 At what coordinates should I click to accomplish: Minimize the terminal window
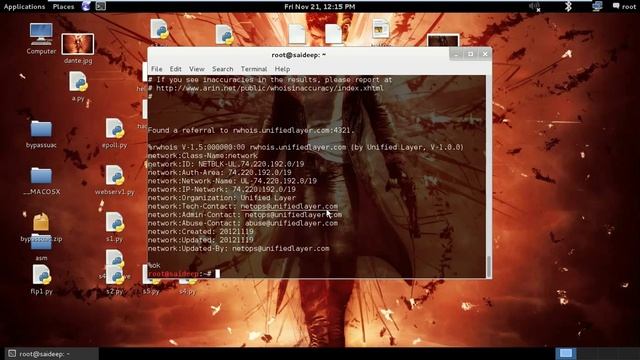pos(456,54)
